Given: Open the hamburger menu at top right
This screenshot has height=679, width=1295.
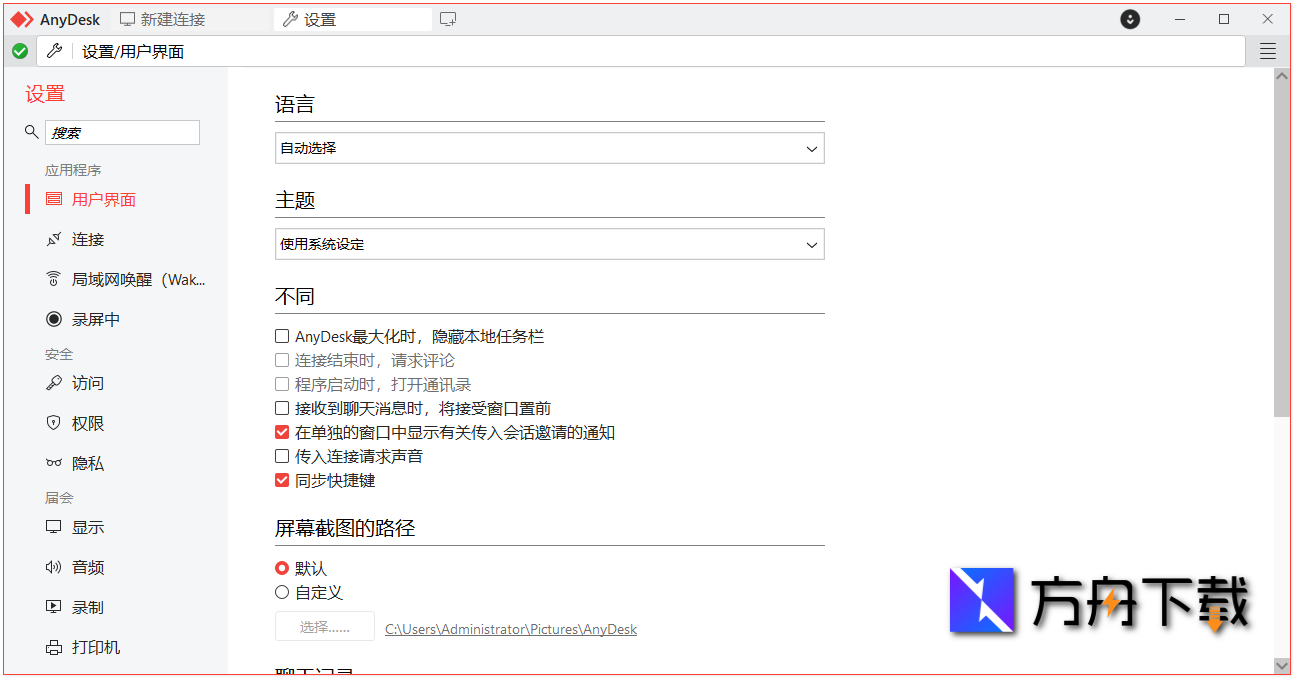Looking at the screenshot, I should click(x=1267, y=50).
